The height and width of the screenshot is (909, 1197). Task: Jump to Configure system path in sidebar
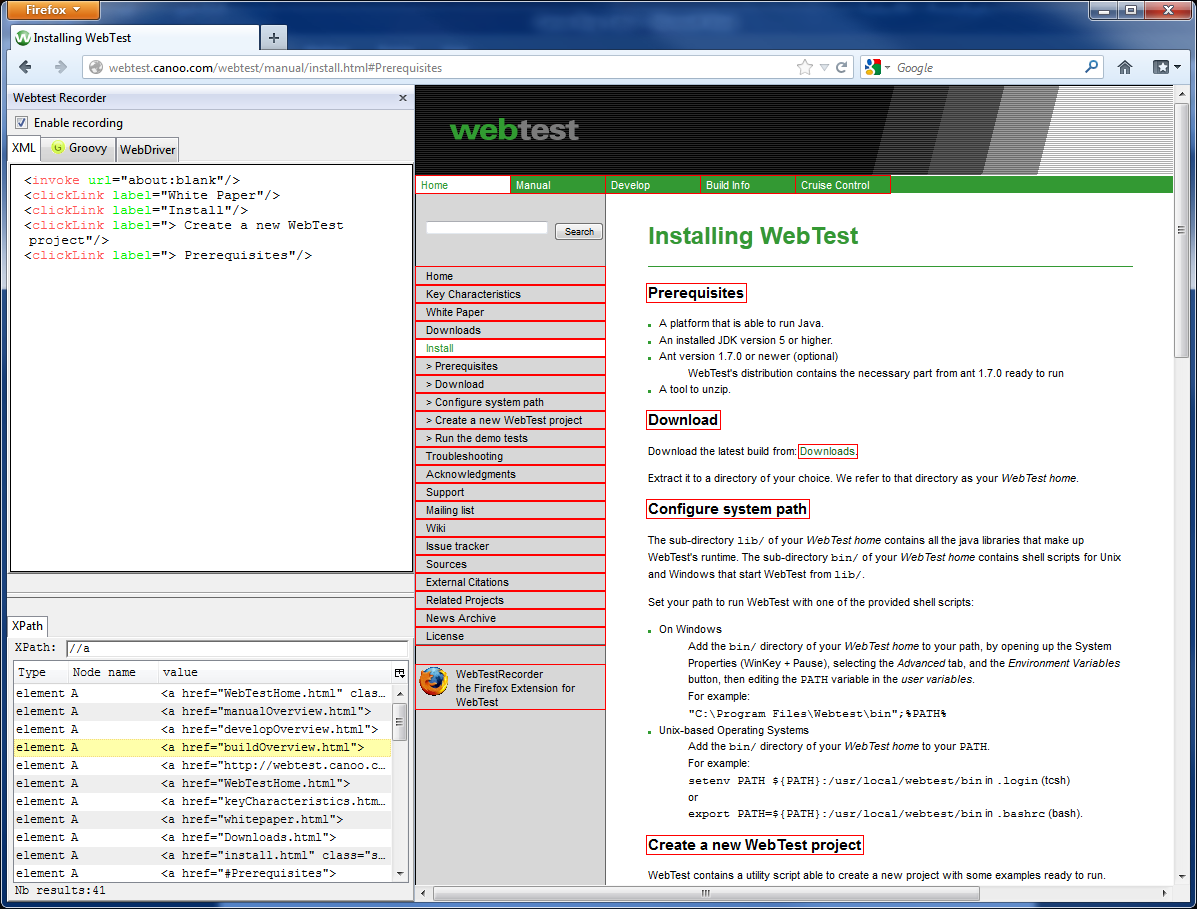[511, 402]
